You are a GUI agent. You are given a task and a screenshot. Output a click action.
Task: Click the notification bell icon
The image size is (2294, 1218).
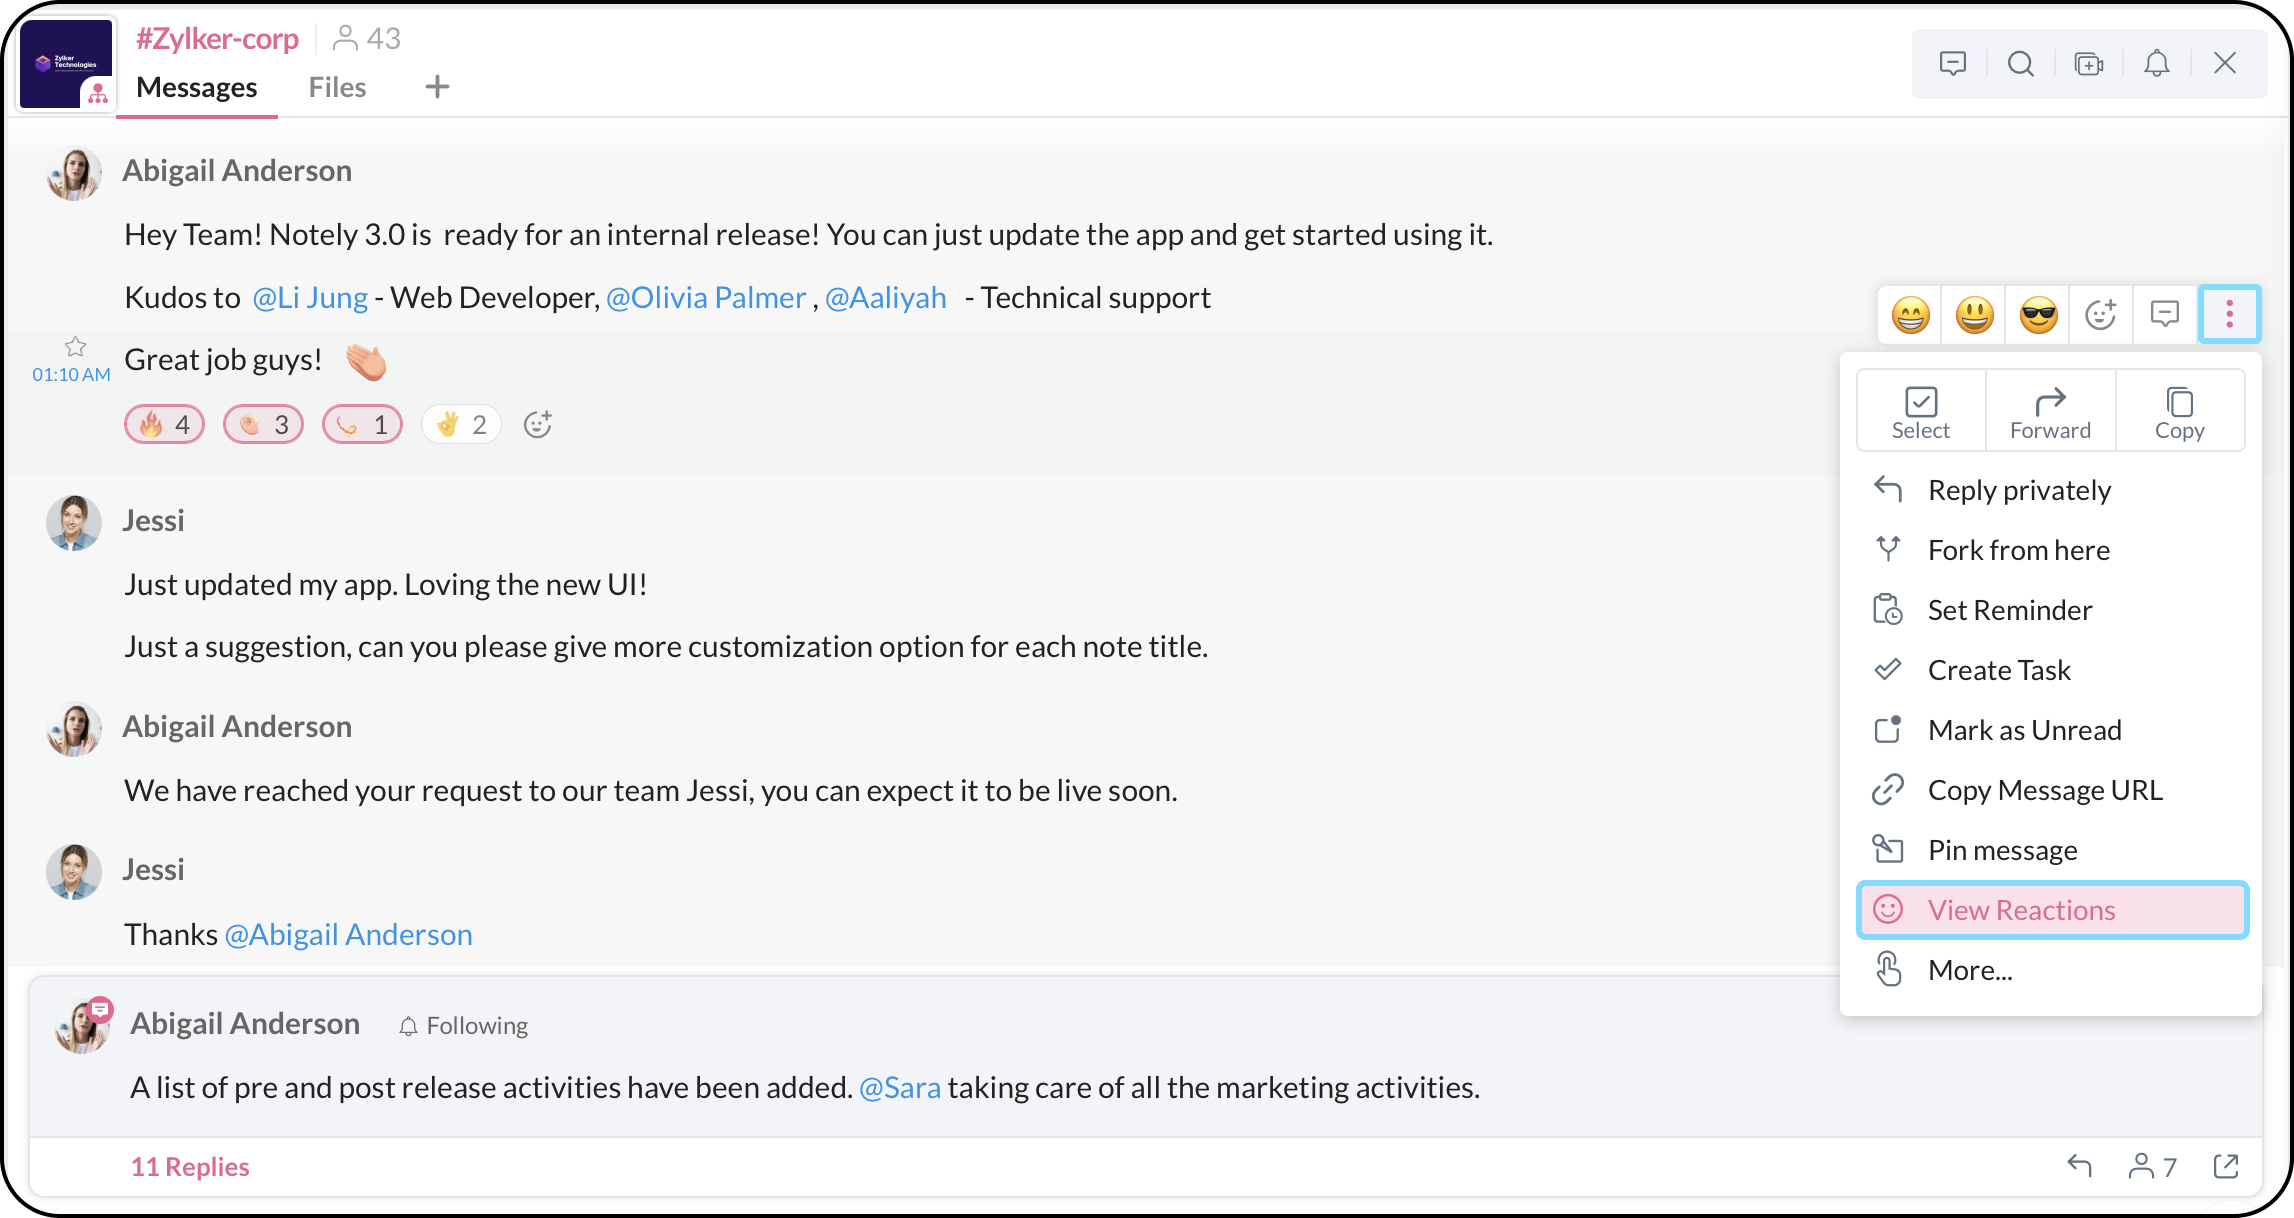click(x=2156, y=64)
